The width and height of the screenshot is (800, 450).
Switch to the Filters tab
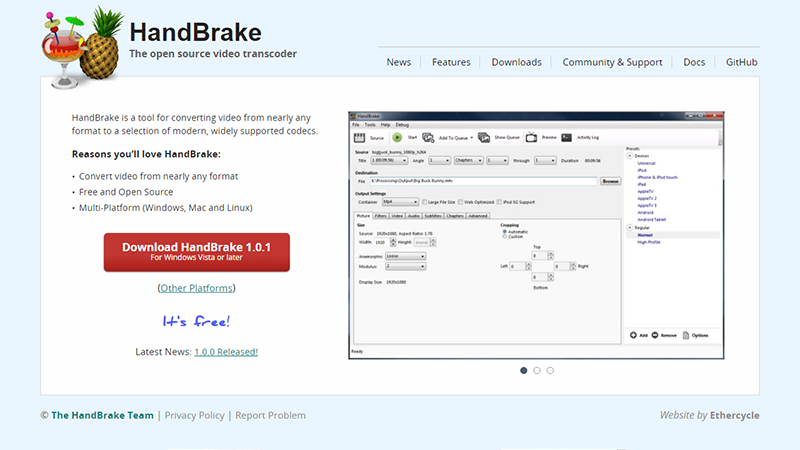(x=381, y=216)
